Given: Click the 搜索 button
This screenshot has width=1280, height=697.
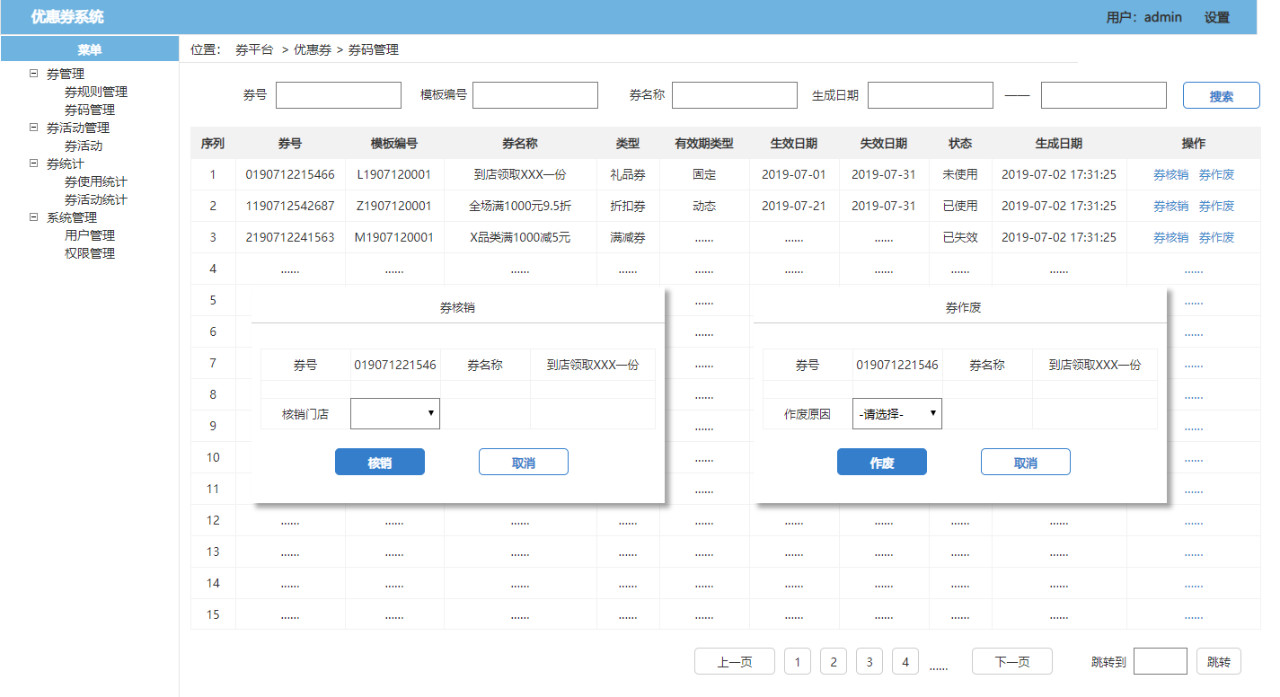Looking at the screenshot, I should [1221, 96].
